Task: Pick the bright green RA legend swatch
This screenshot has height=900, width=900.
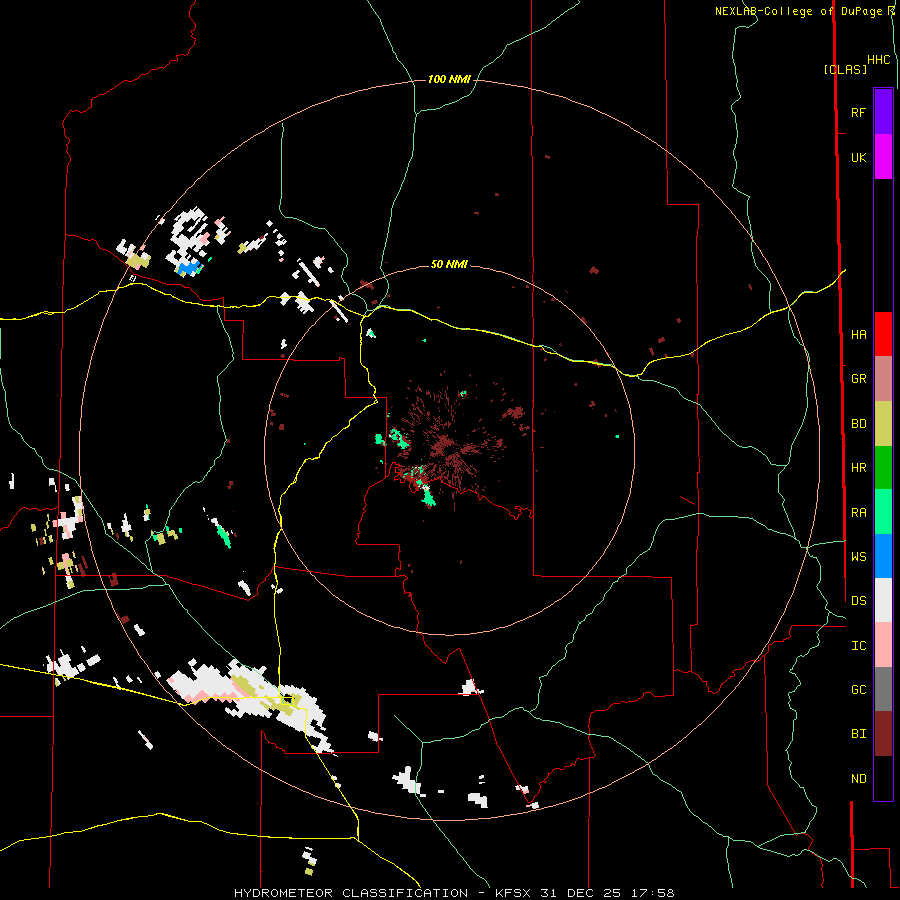Action: 883,512
